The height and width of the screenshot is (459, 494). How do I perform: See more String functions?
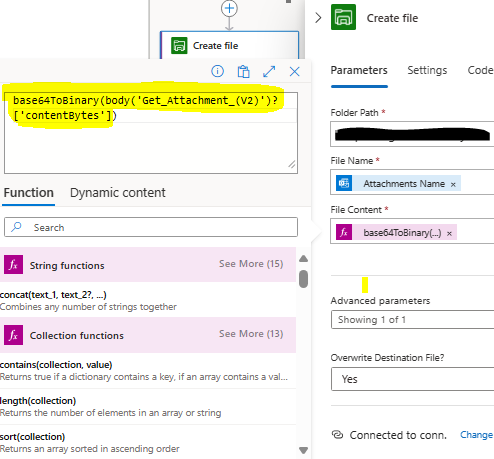point(251,264)
